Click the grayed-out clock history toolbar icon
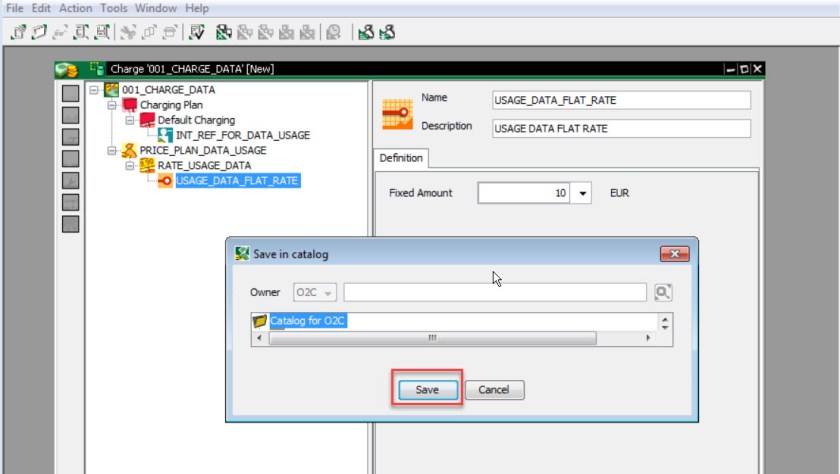The height and width of the screenshot is (474, 840). (x=334, y=32)
